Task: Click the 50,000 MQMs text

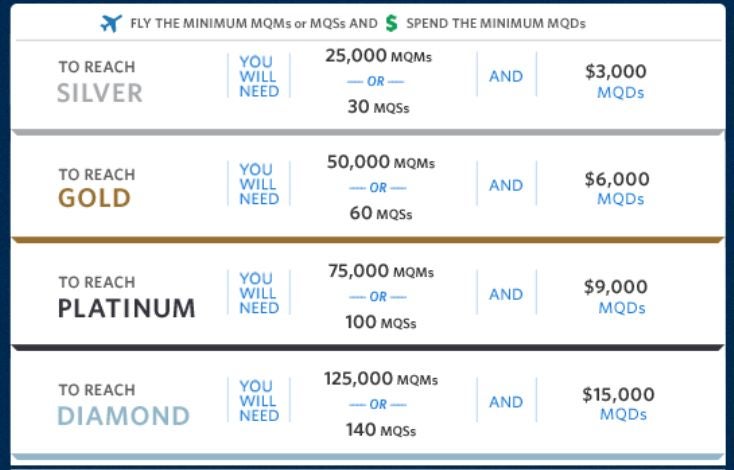Action: pos(381,162)
